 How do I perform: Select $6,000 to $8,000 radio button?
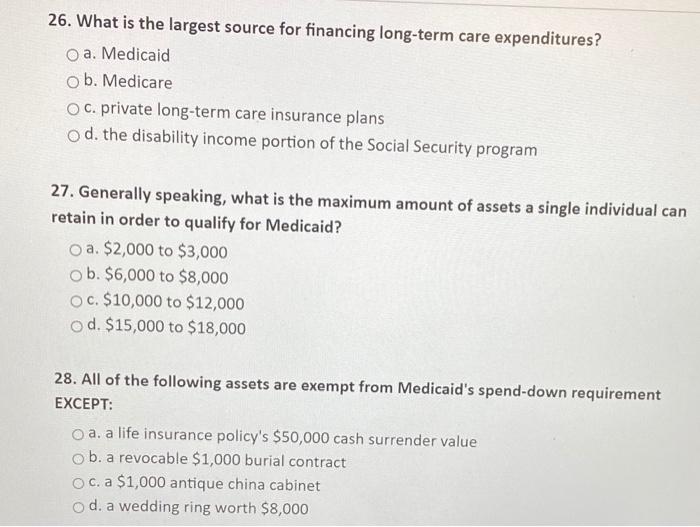coord(76,276)
